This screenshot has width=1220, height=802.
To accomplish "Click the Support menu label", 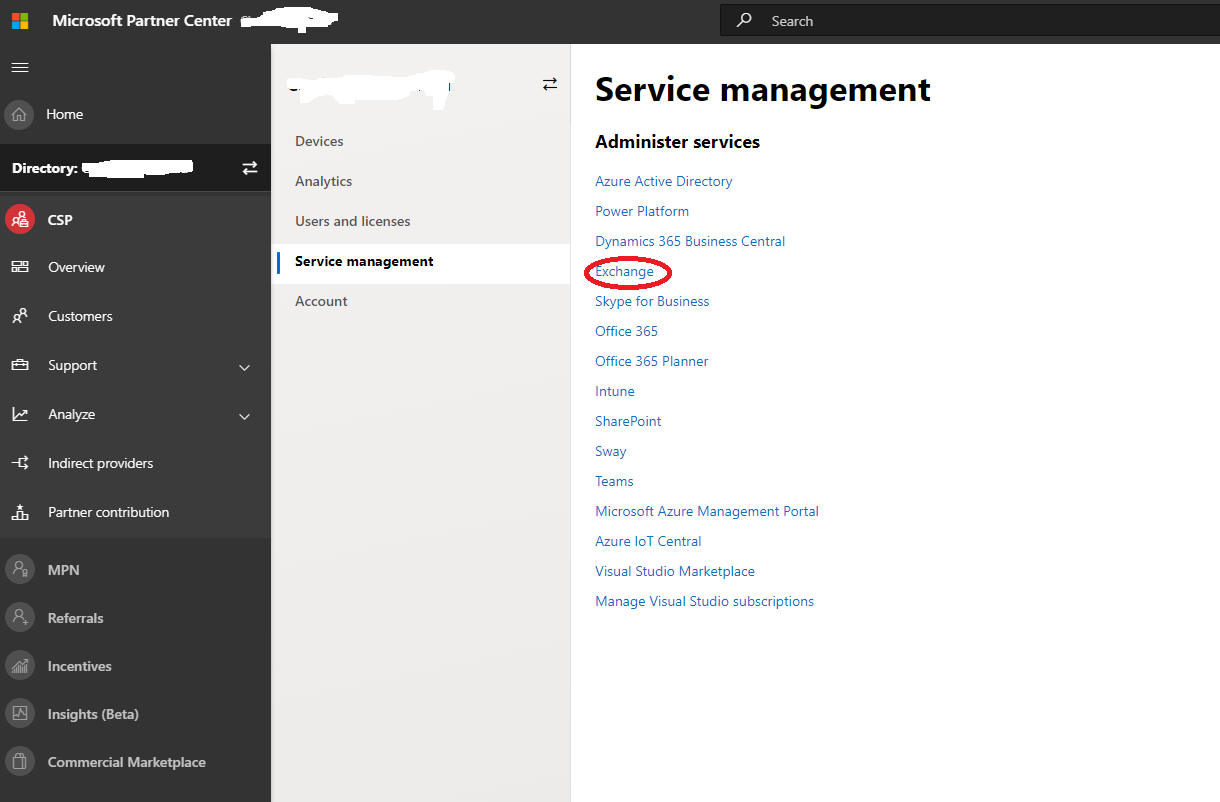I will click(x=72, y=365).
